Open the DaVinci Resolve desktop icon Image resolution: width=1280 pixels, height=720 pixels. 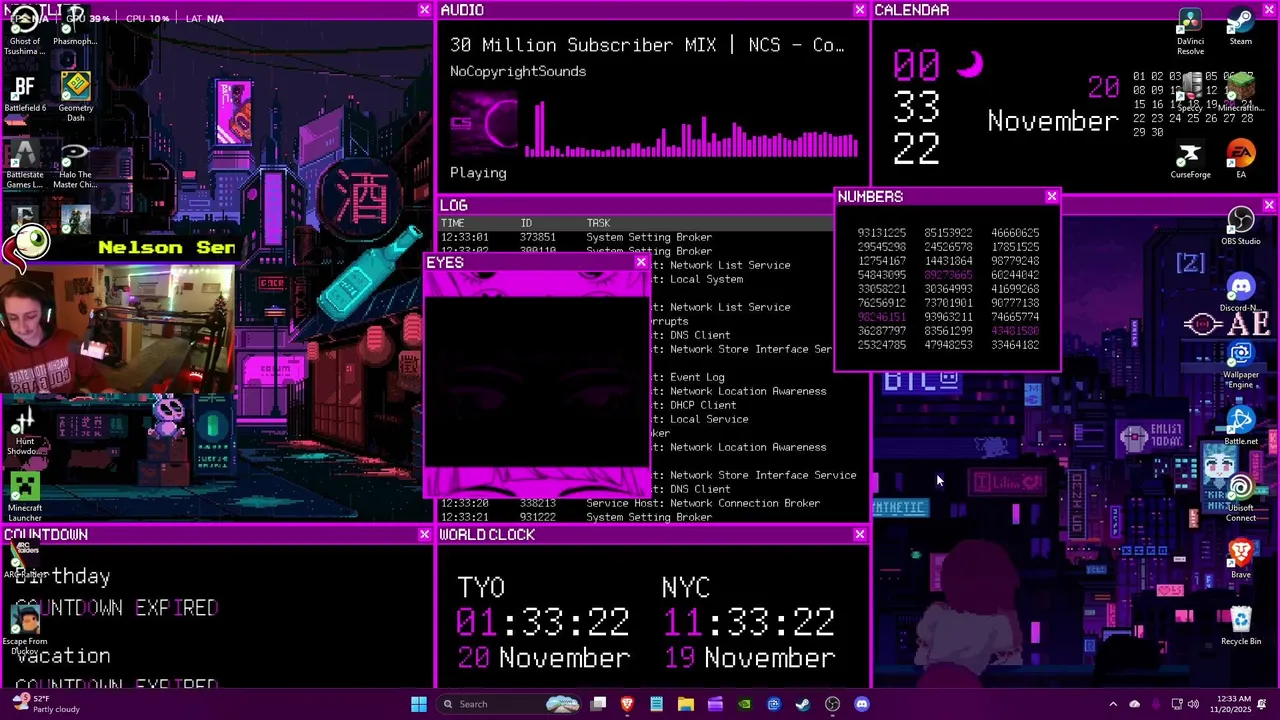1190,32
